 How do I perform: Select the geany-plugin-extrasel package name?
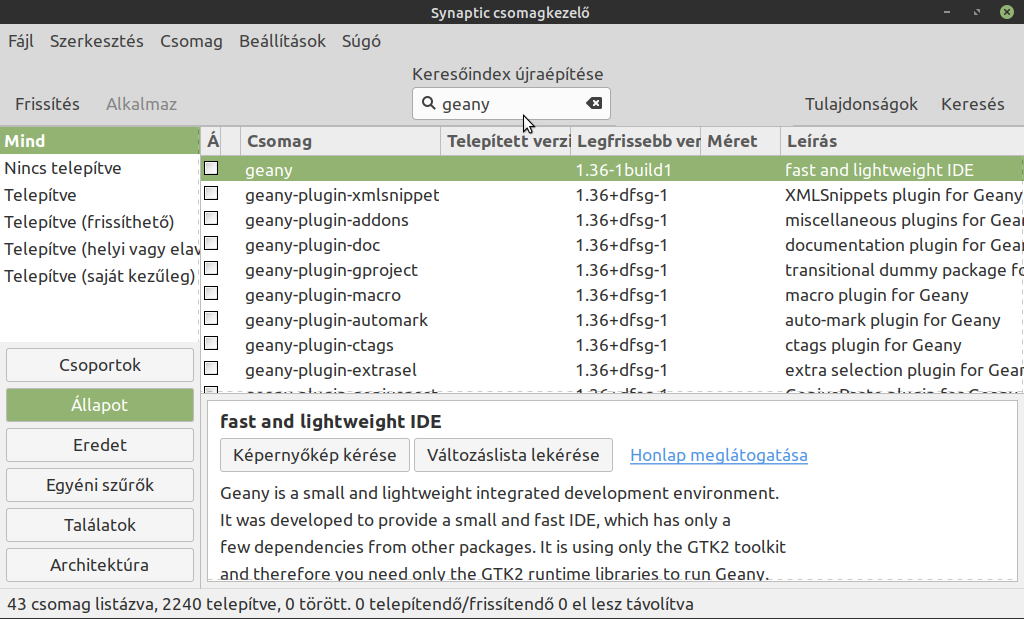[330, 370]
